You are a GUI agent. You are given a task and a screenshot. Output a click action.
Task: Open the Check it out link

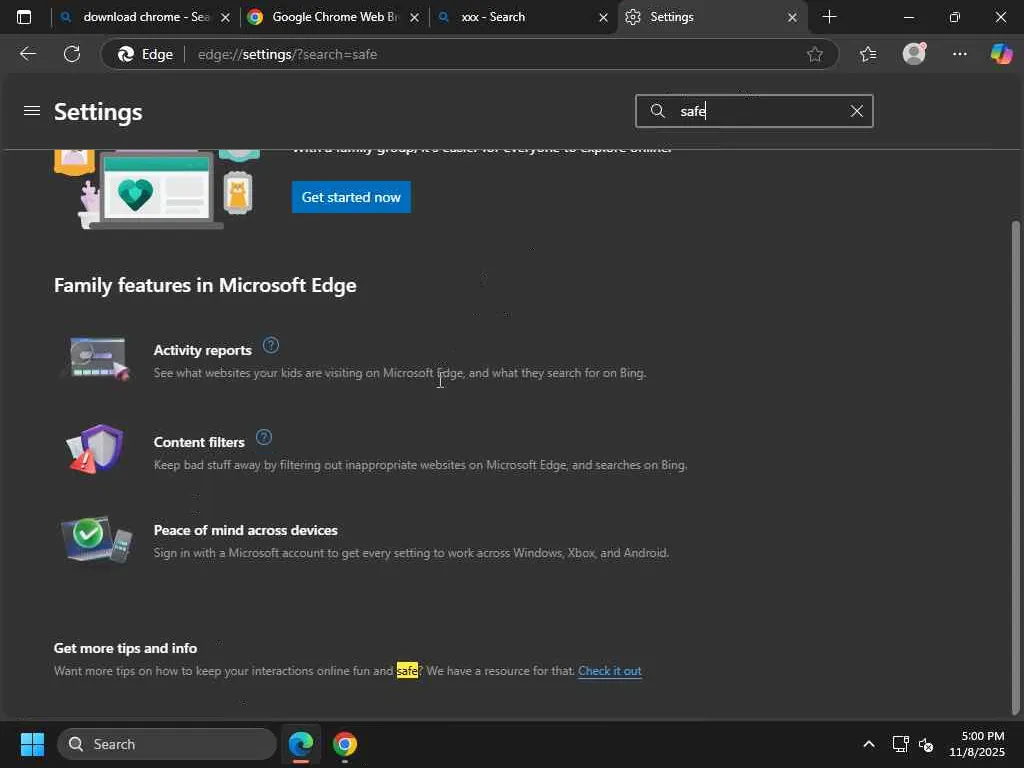(x=609, y=671)
